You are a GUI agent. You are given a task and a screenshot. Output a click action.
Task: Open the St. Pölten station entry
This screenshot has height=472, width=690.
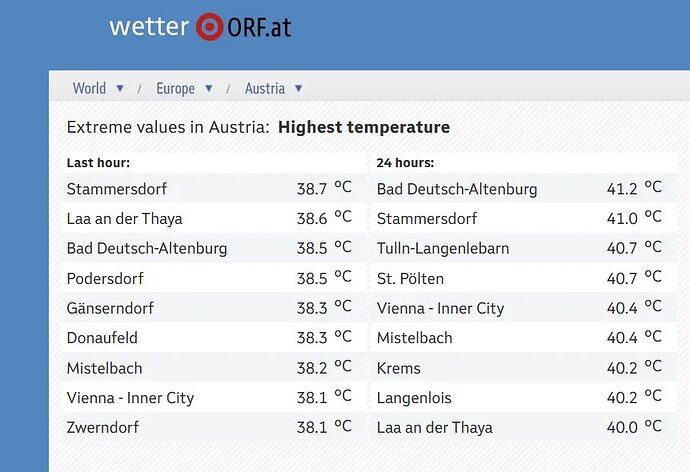pyautogui.click(x=524, y=278)
